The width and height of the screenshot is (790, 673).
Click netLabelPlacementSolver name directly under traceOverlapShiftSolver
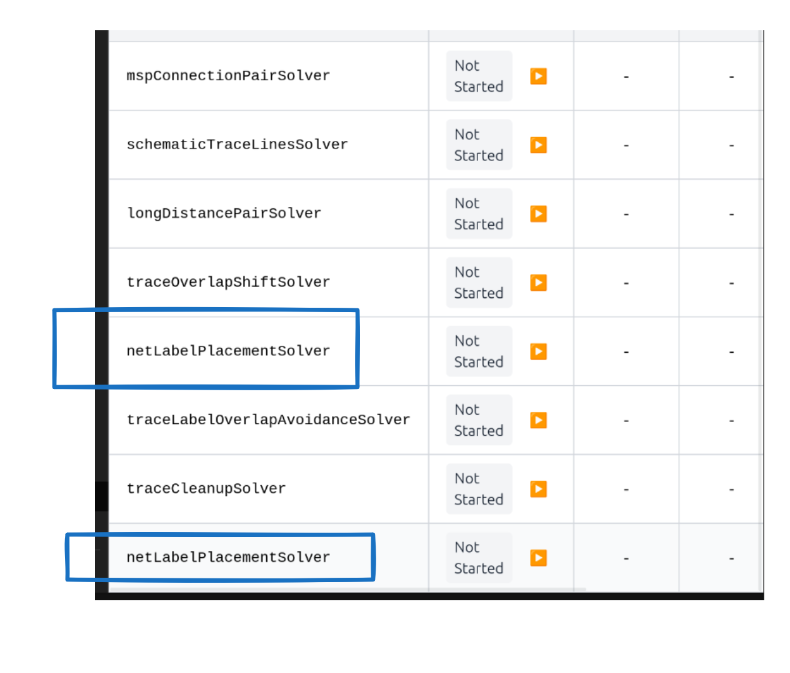point(228,351)
